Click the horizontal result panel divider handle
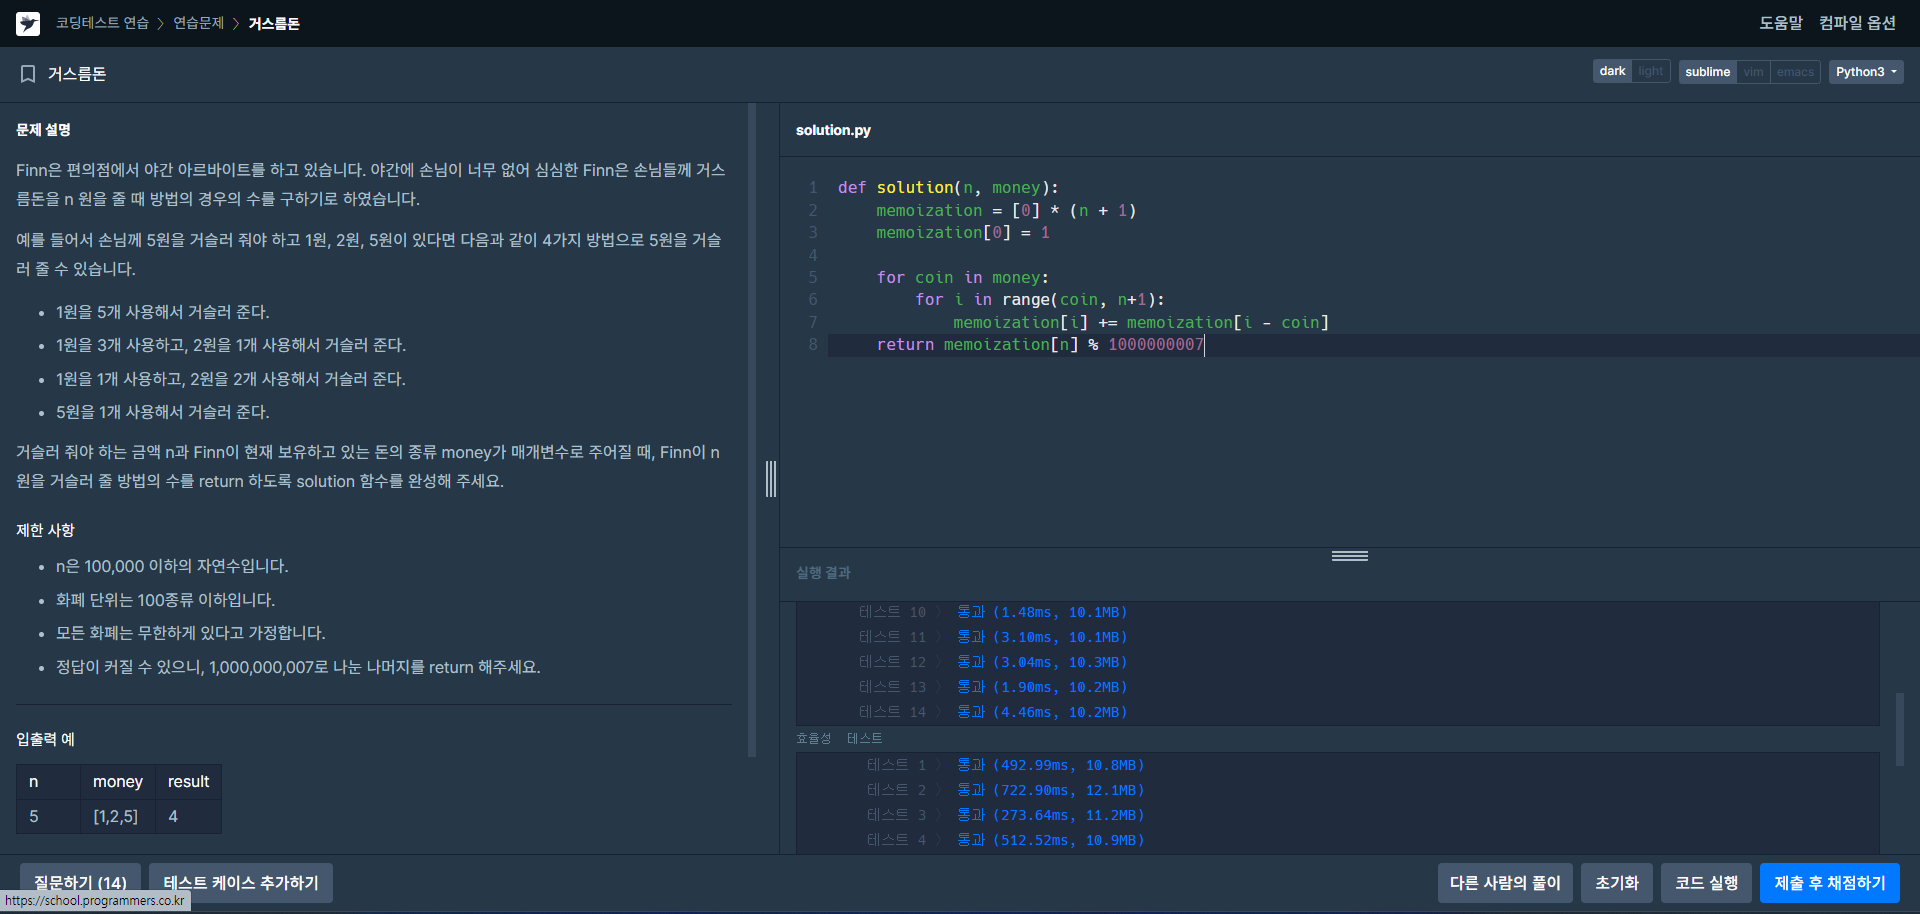Image resolution: width=1920 pixels, height=914 pixels. 1350,556
